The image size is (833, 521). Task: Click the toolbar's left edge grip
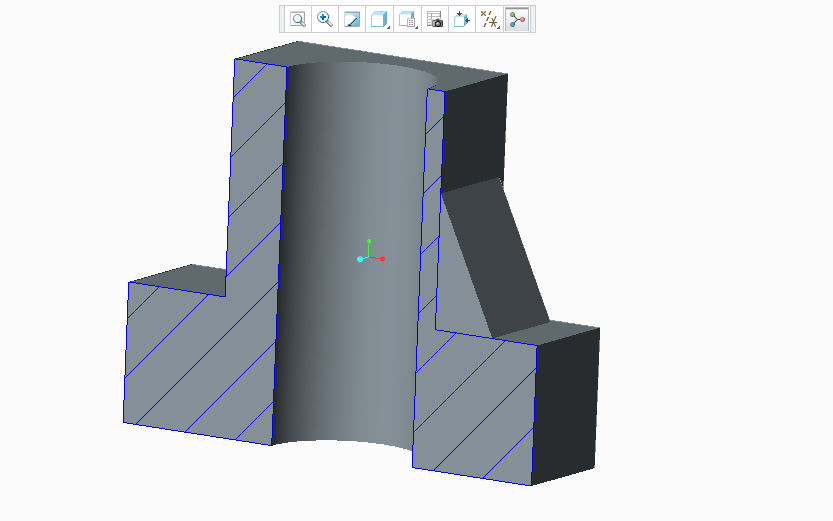[283, 19]
